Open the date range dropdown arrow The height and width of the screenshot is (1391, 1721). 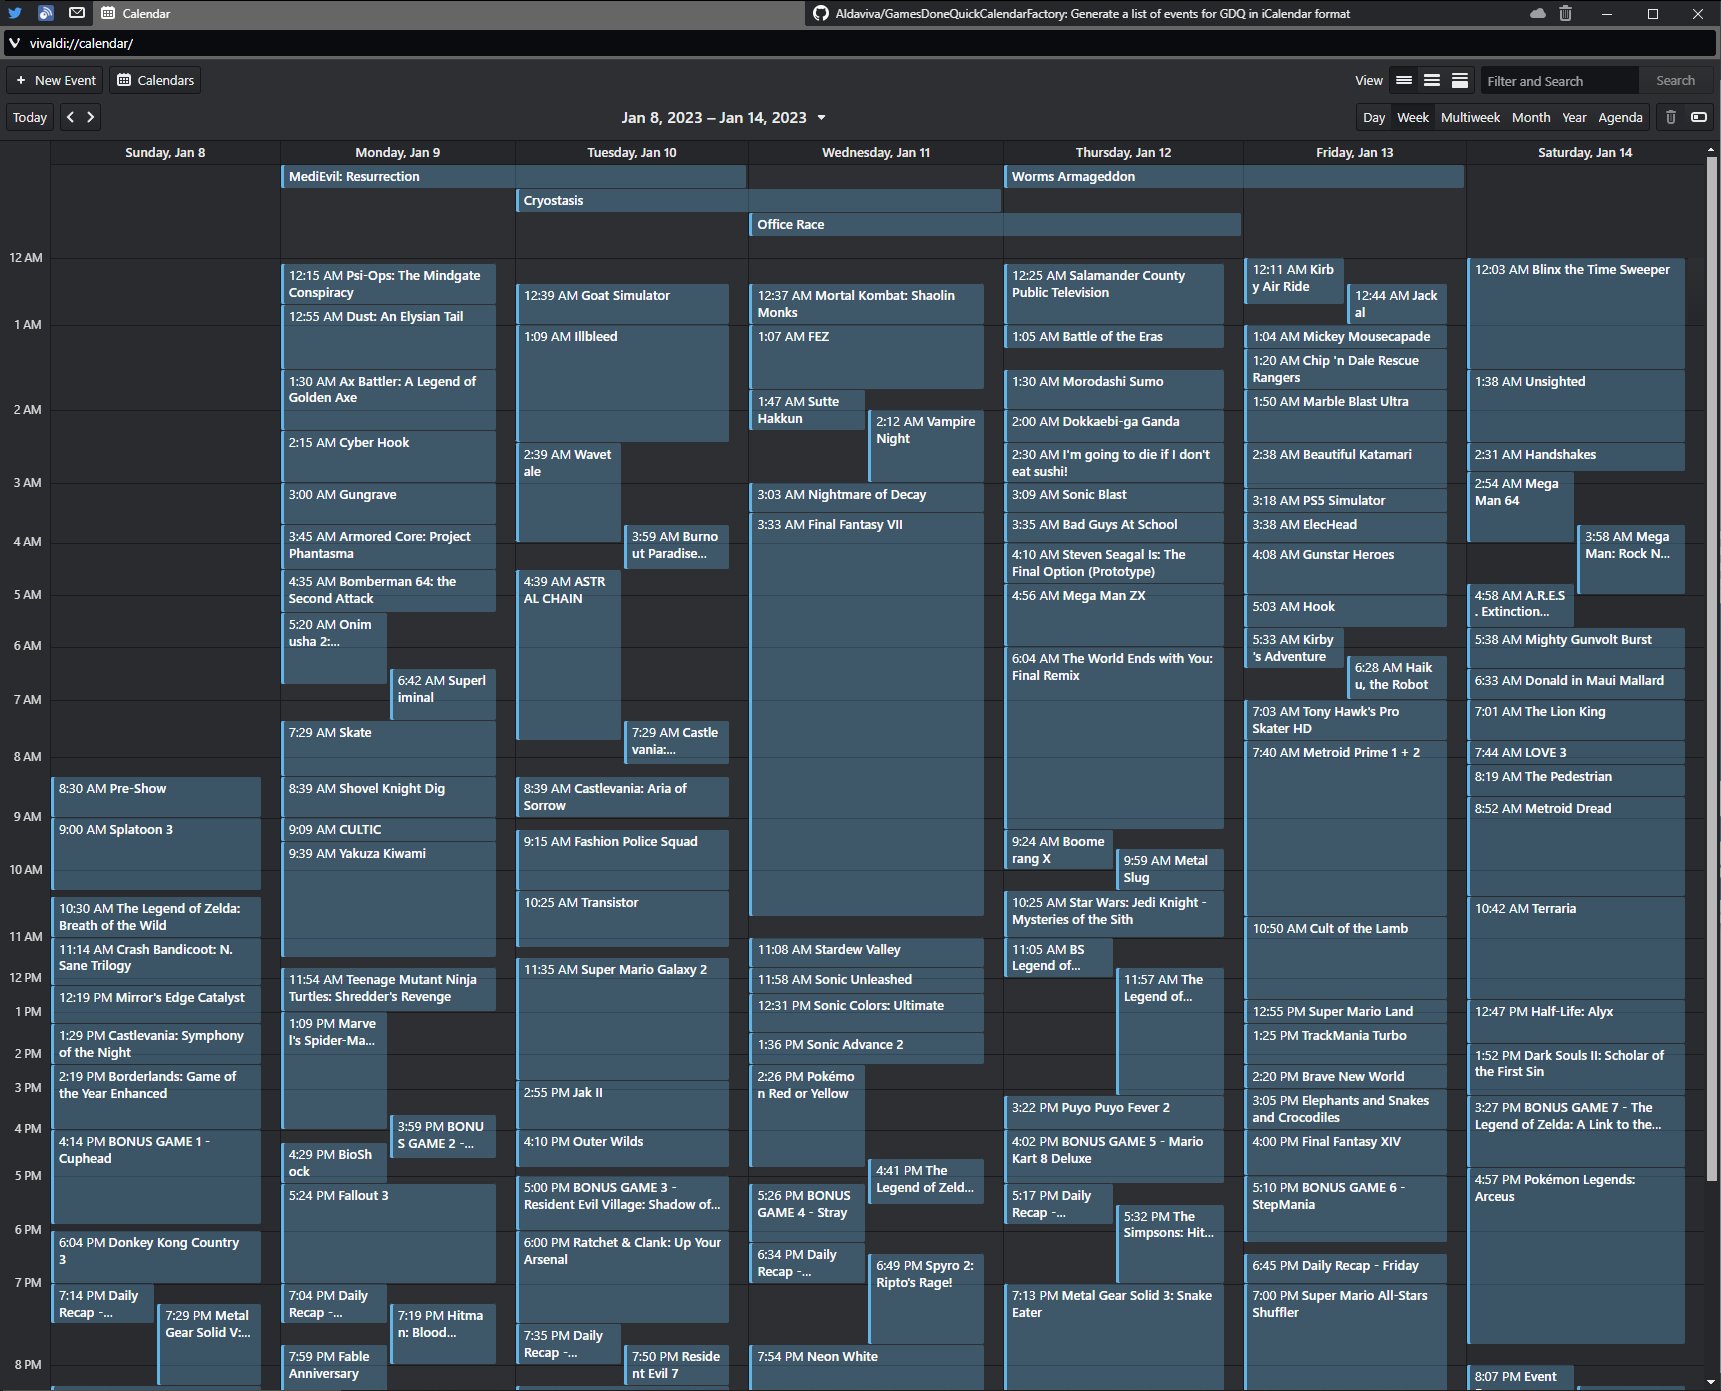[822, 117]
